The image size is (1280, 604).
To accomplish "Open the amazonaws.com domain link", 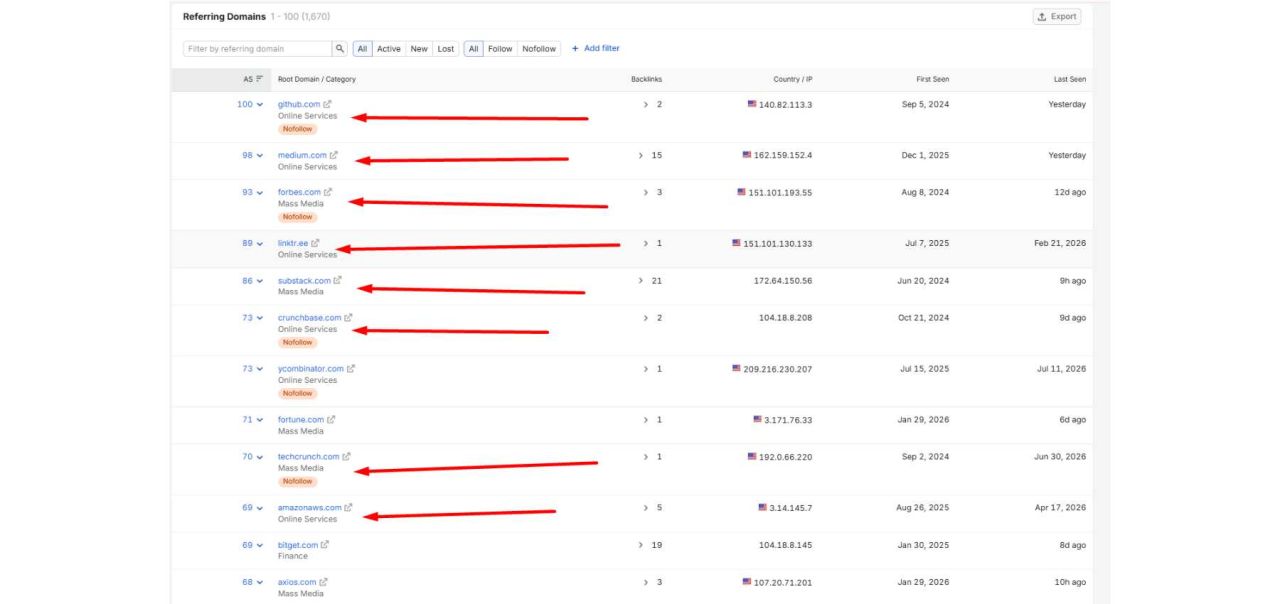I will click(310, 508).
